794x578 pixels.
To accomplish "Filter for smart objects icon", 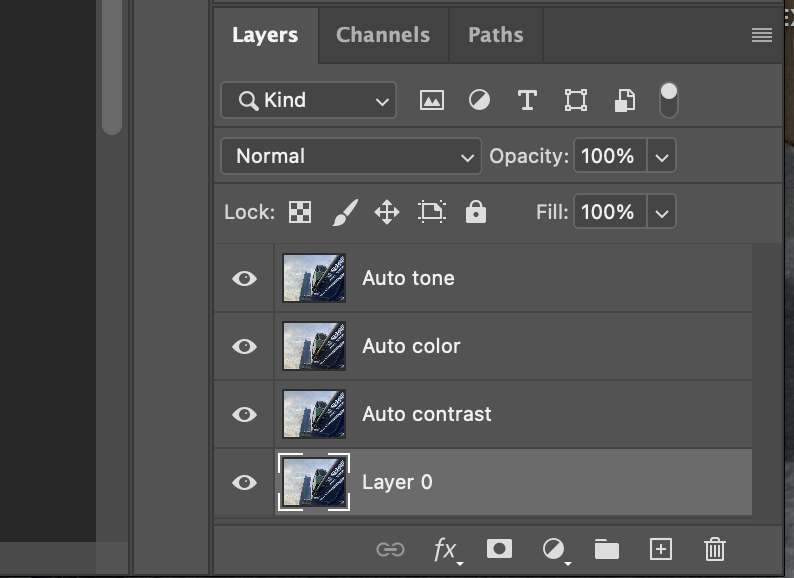I will coord(624,100).
